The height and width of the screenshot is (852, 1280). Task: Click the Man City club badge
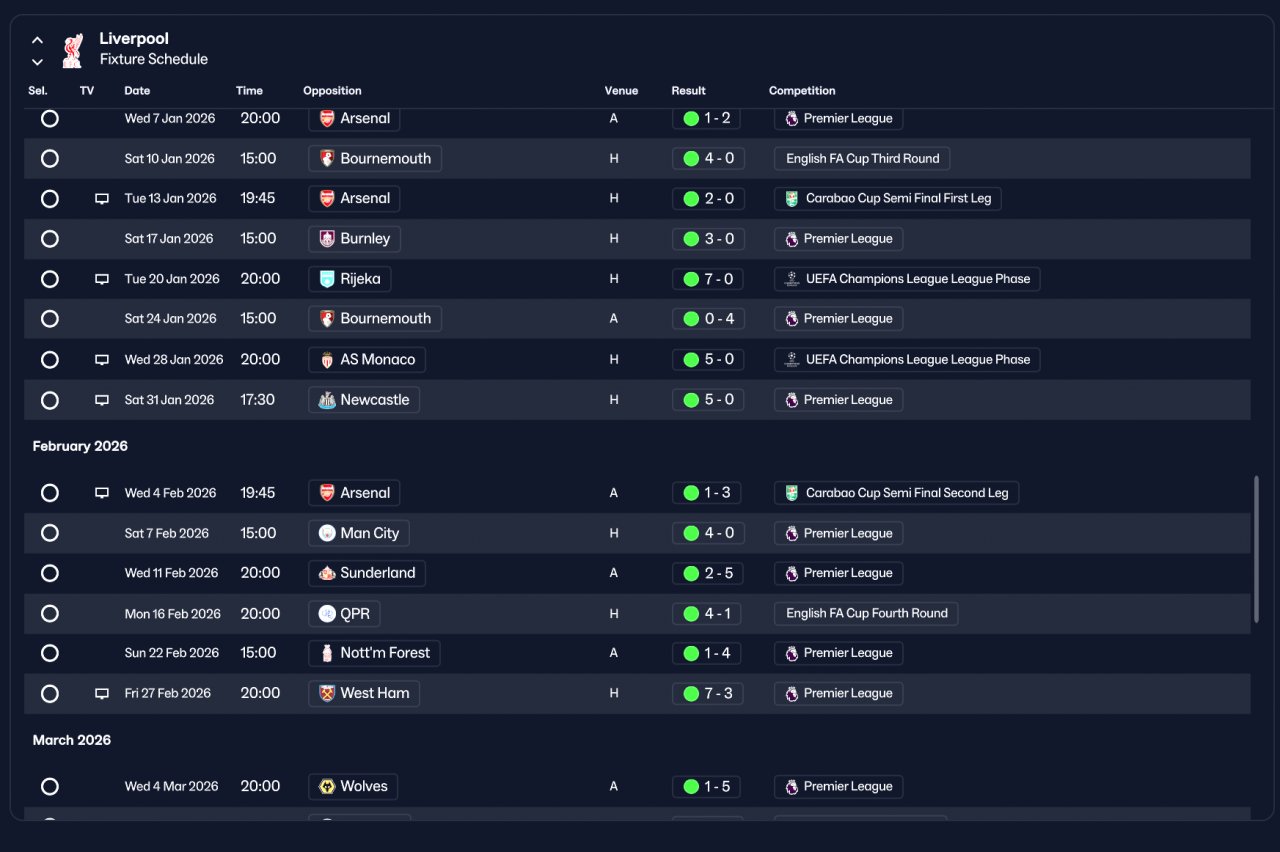tap(326, 533)
